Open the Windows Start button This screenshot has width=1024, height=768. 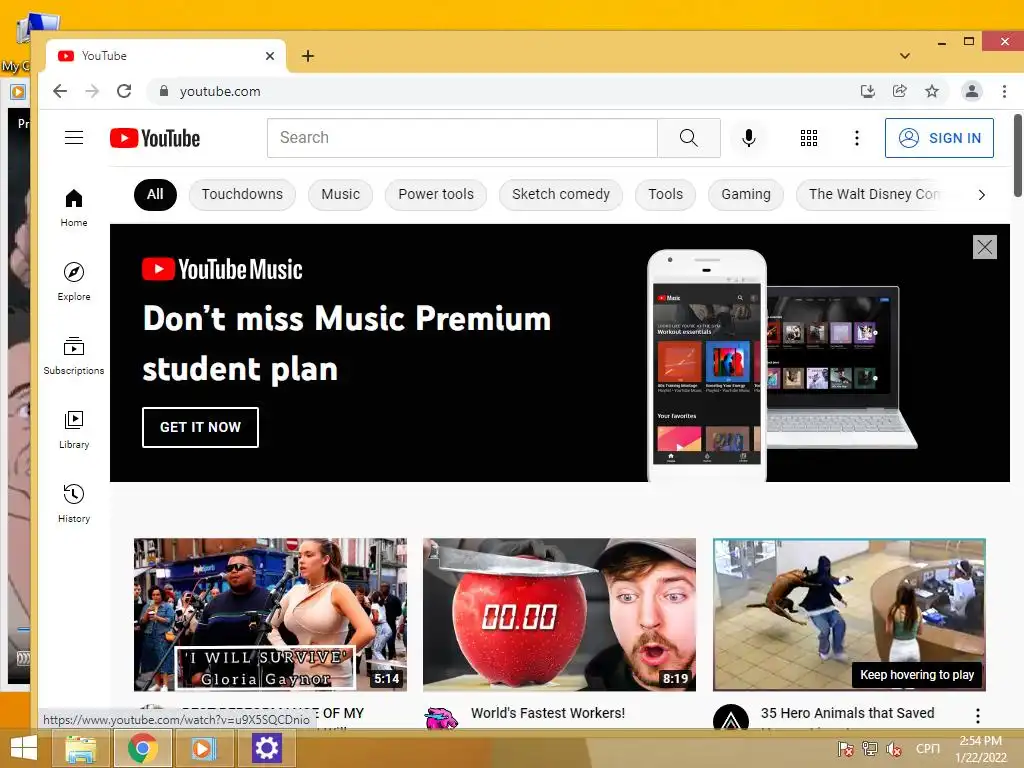(x=24, y=748)
